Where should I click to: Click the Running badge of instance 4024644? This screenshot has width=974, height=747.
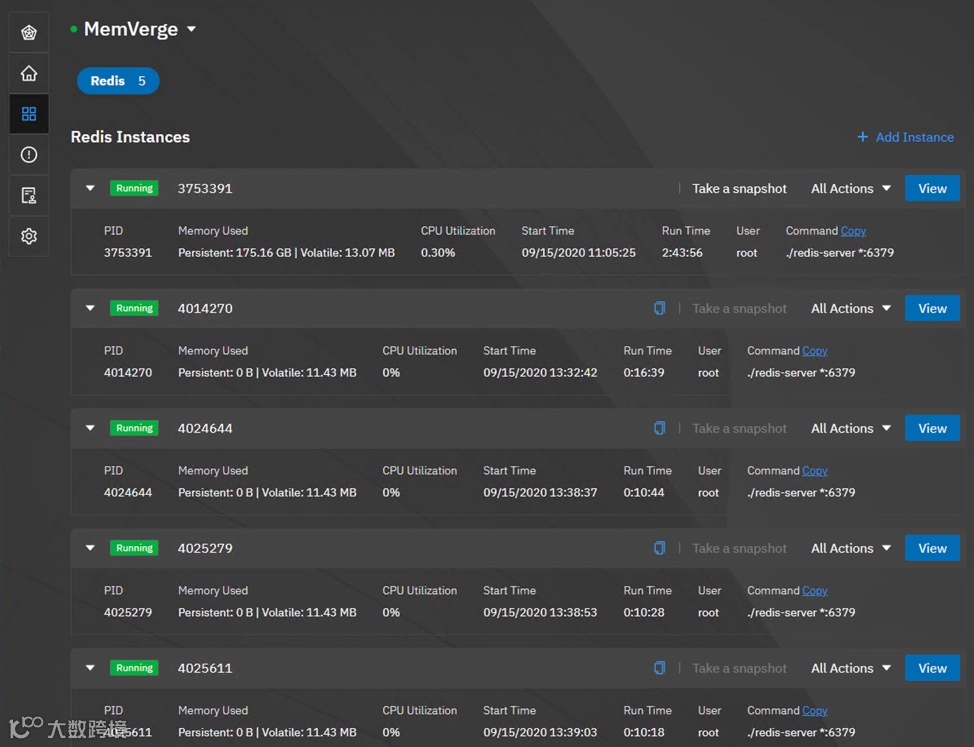[x=134, y=428]
